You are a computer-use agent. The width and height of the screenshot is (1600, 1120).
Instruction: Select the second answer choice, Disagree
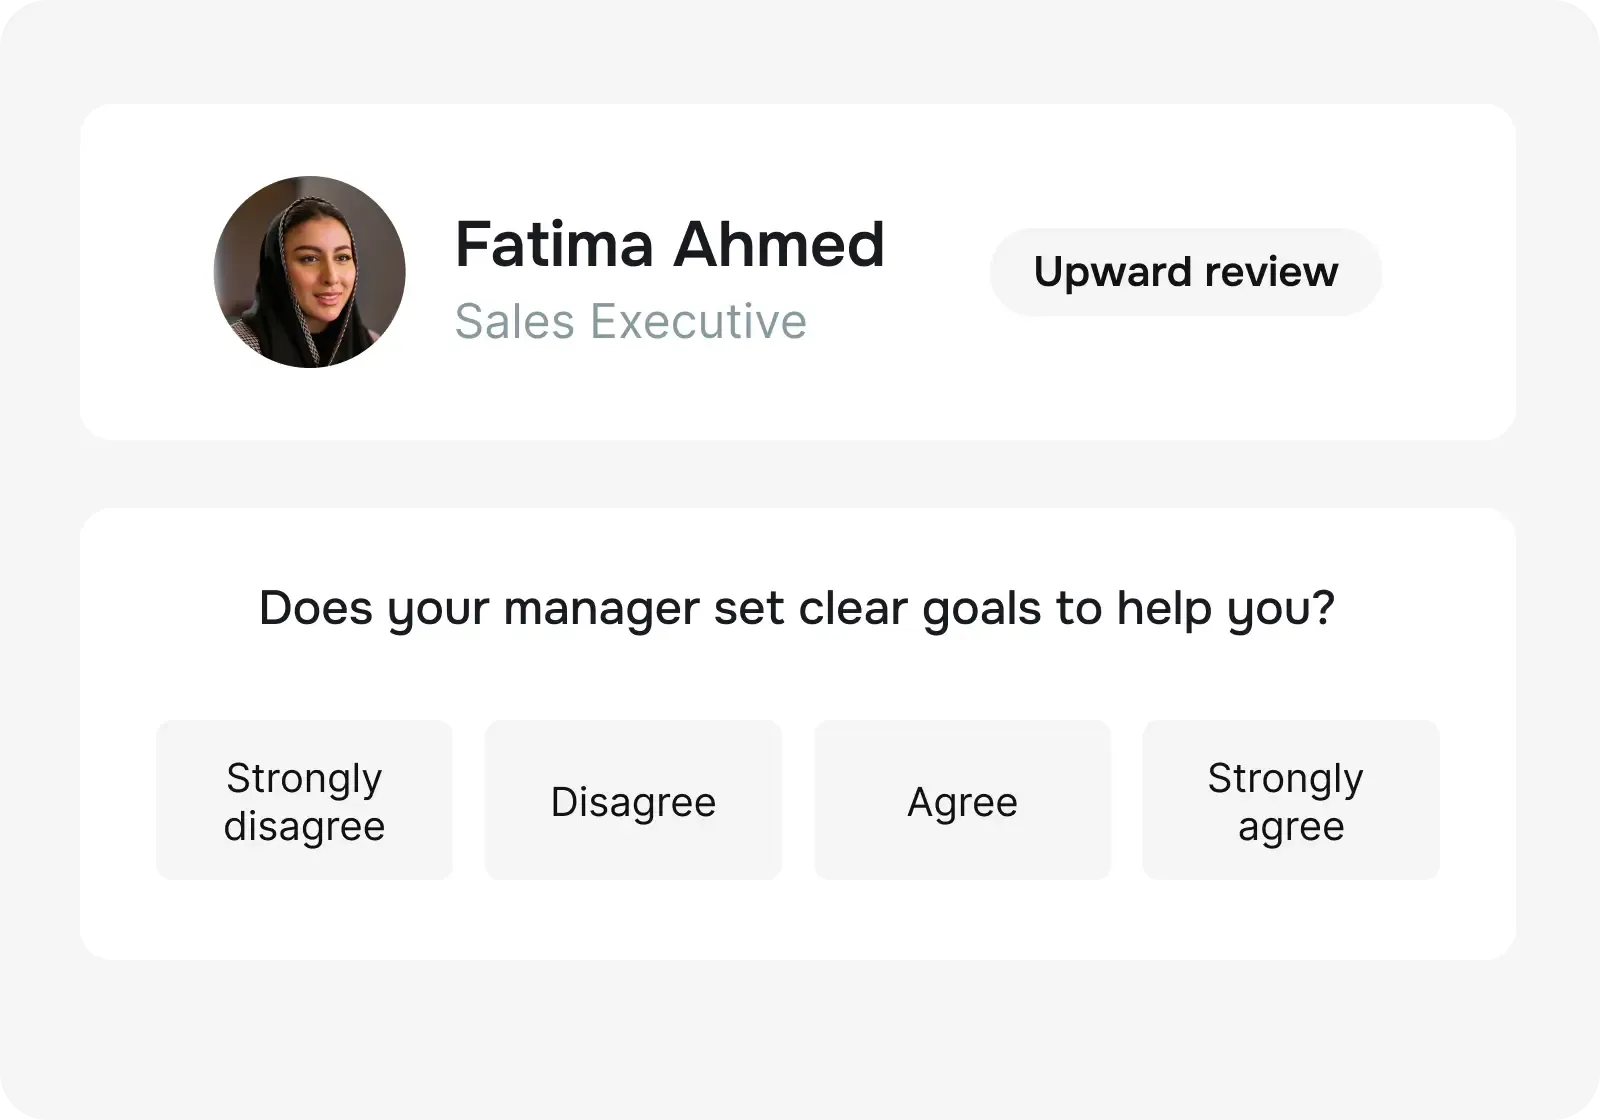[633, 800]
